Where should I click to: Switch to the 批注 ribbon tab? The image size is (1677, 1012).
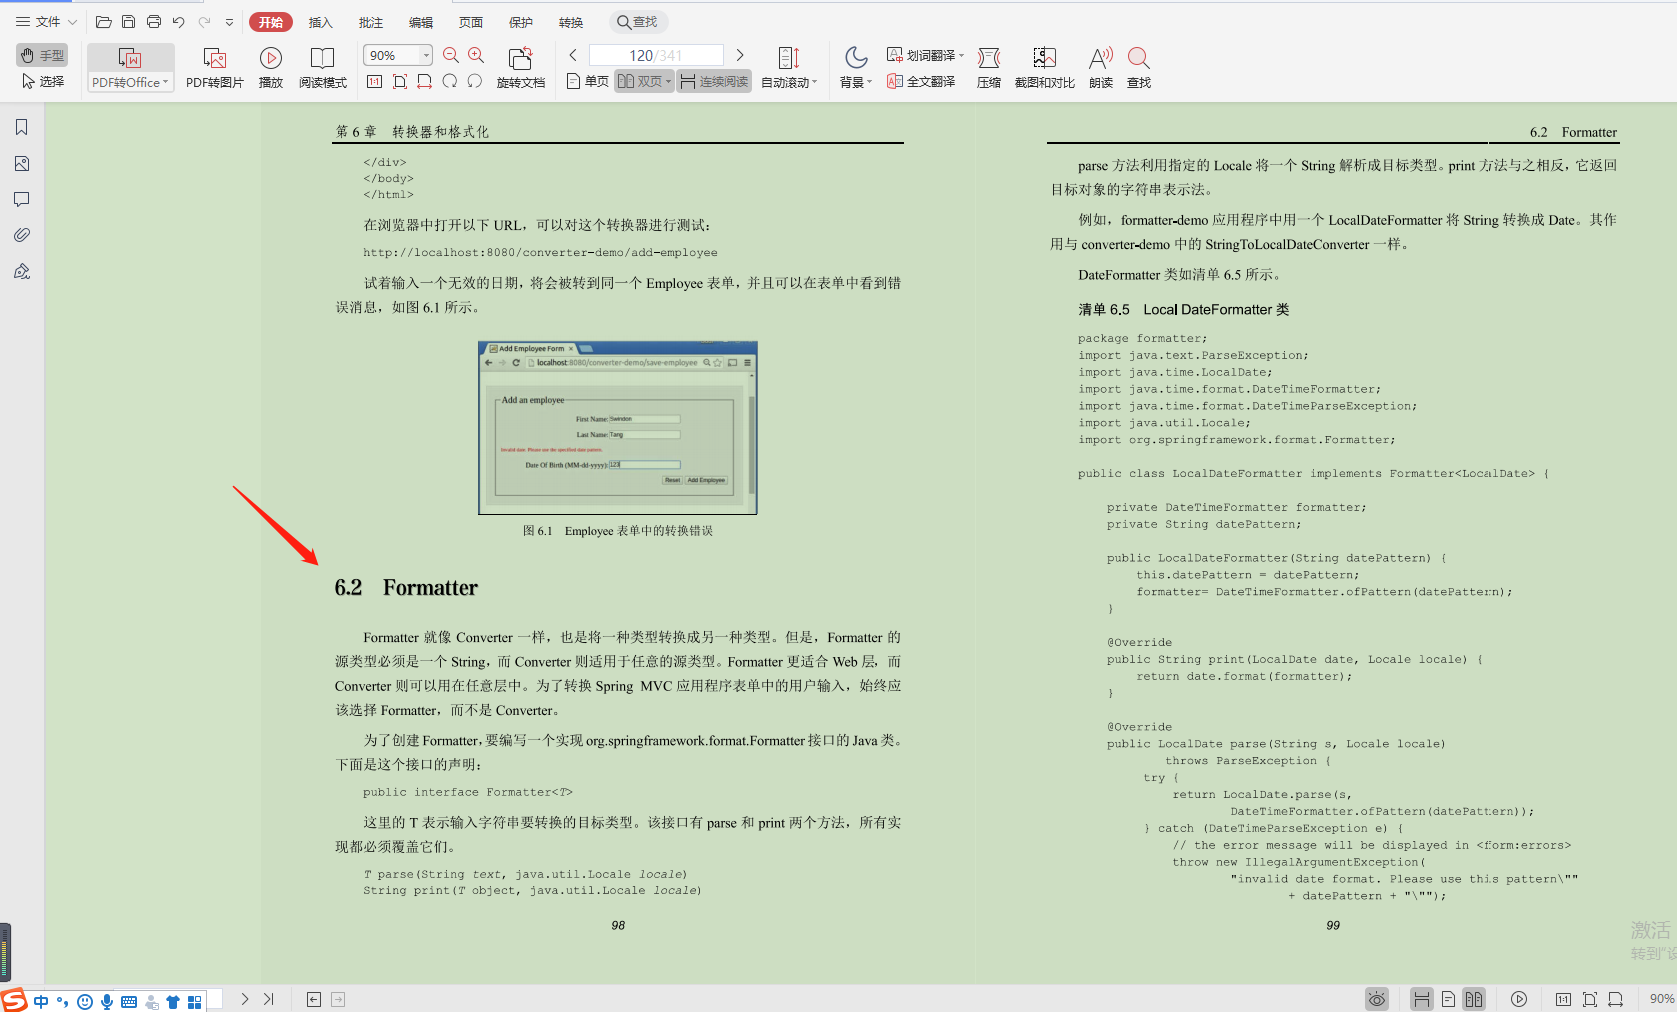(370, 22)
